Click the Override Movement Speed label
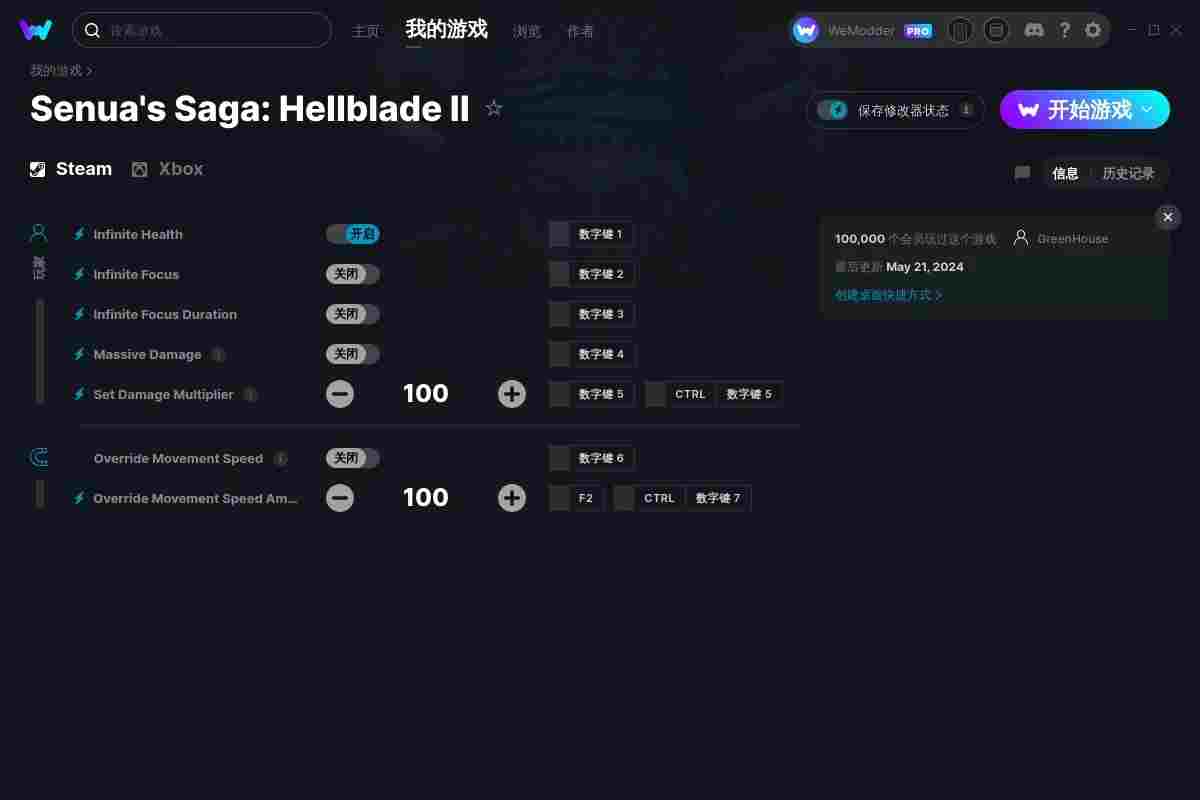The width and height of the screenshot is (1200, 800). [x=178, y=458]
